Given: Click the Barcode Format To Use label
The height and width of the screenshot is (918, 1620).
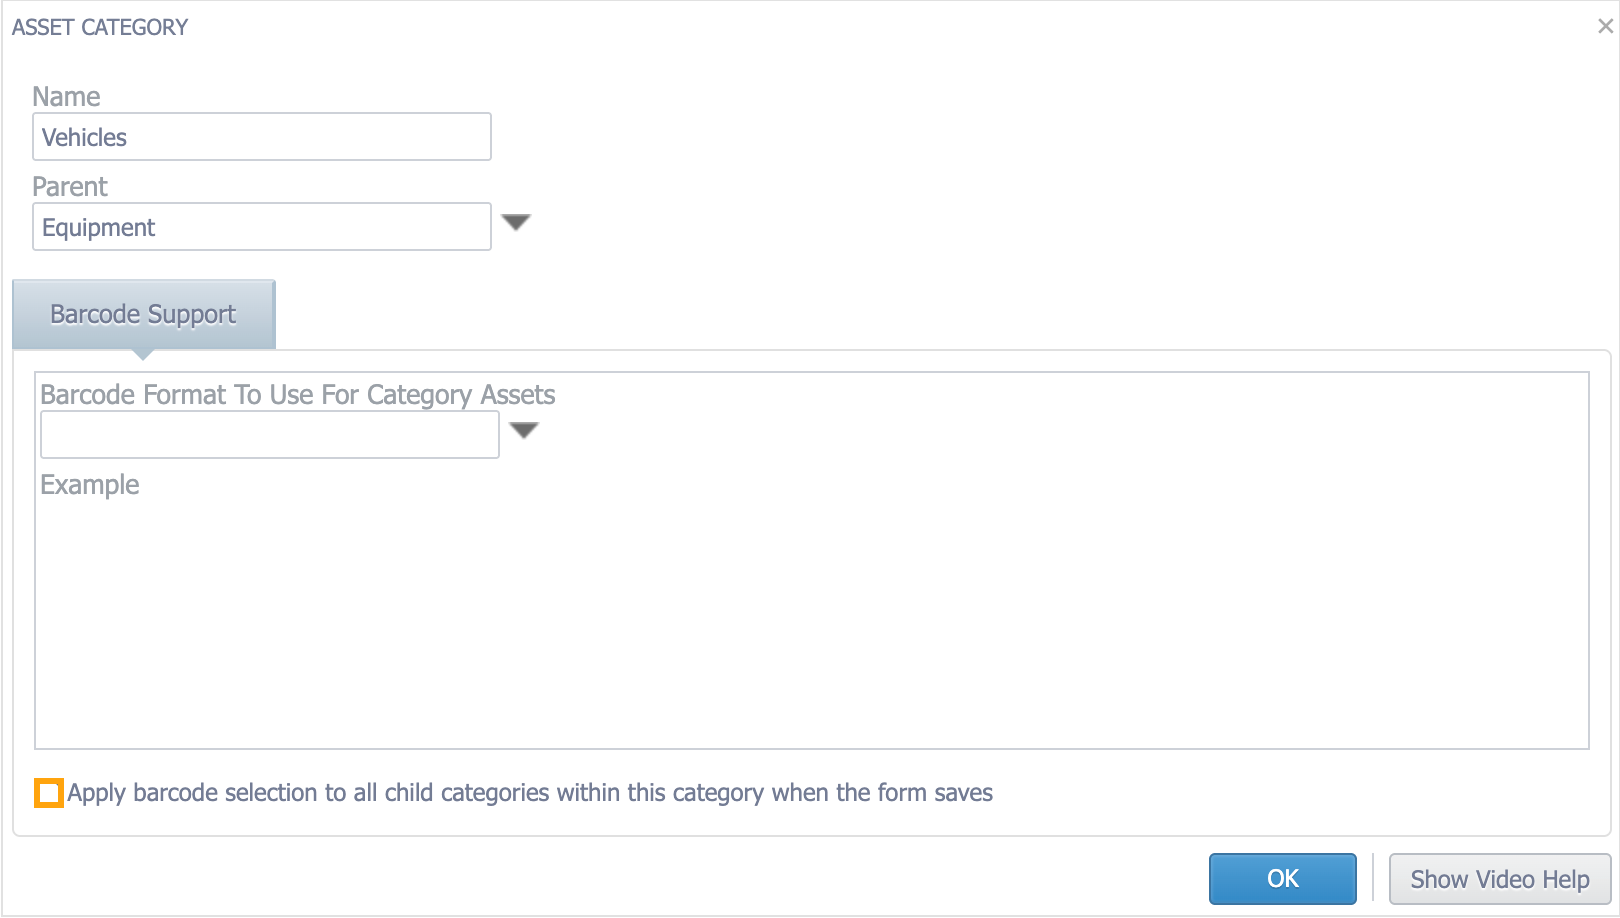Looking at the screenshot, I should pos(296,394).
